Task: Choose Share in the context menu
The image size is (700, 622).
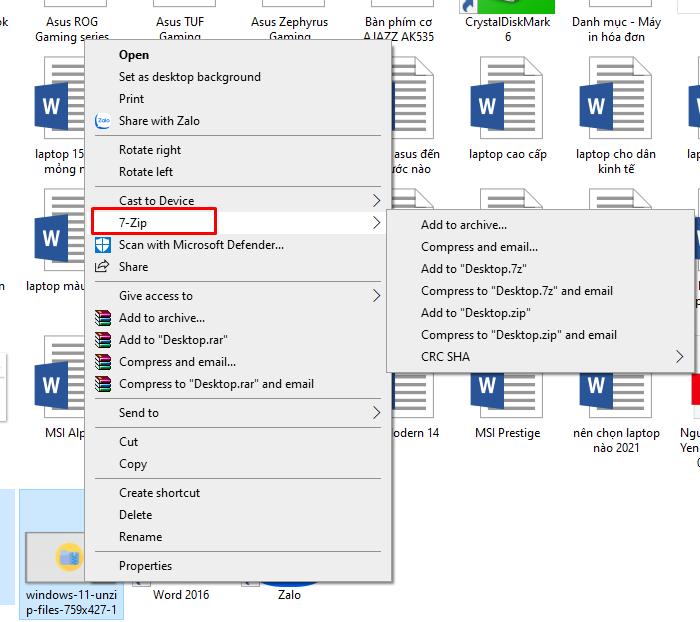Action: point(238,267)
